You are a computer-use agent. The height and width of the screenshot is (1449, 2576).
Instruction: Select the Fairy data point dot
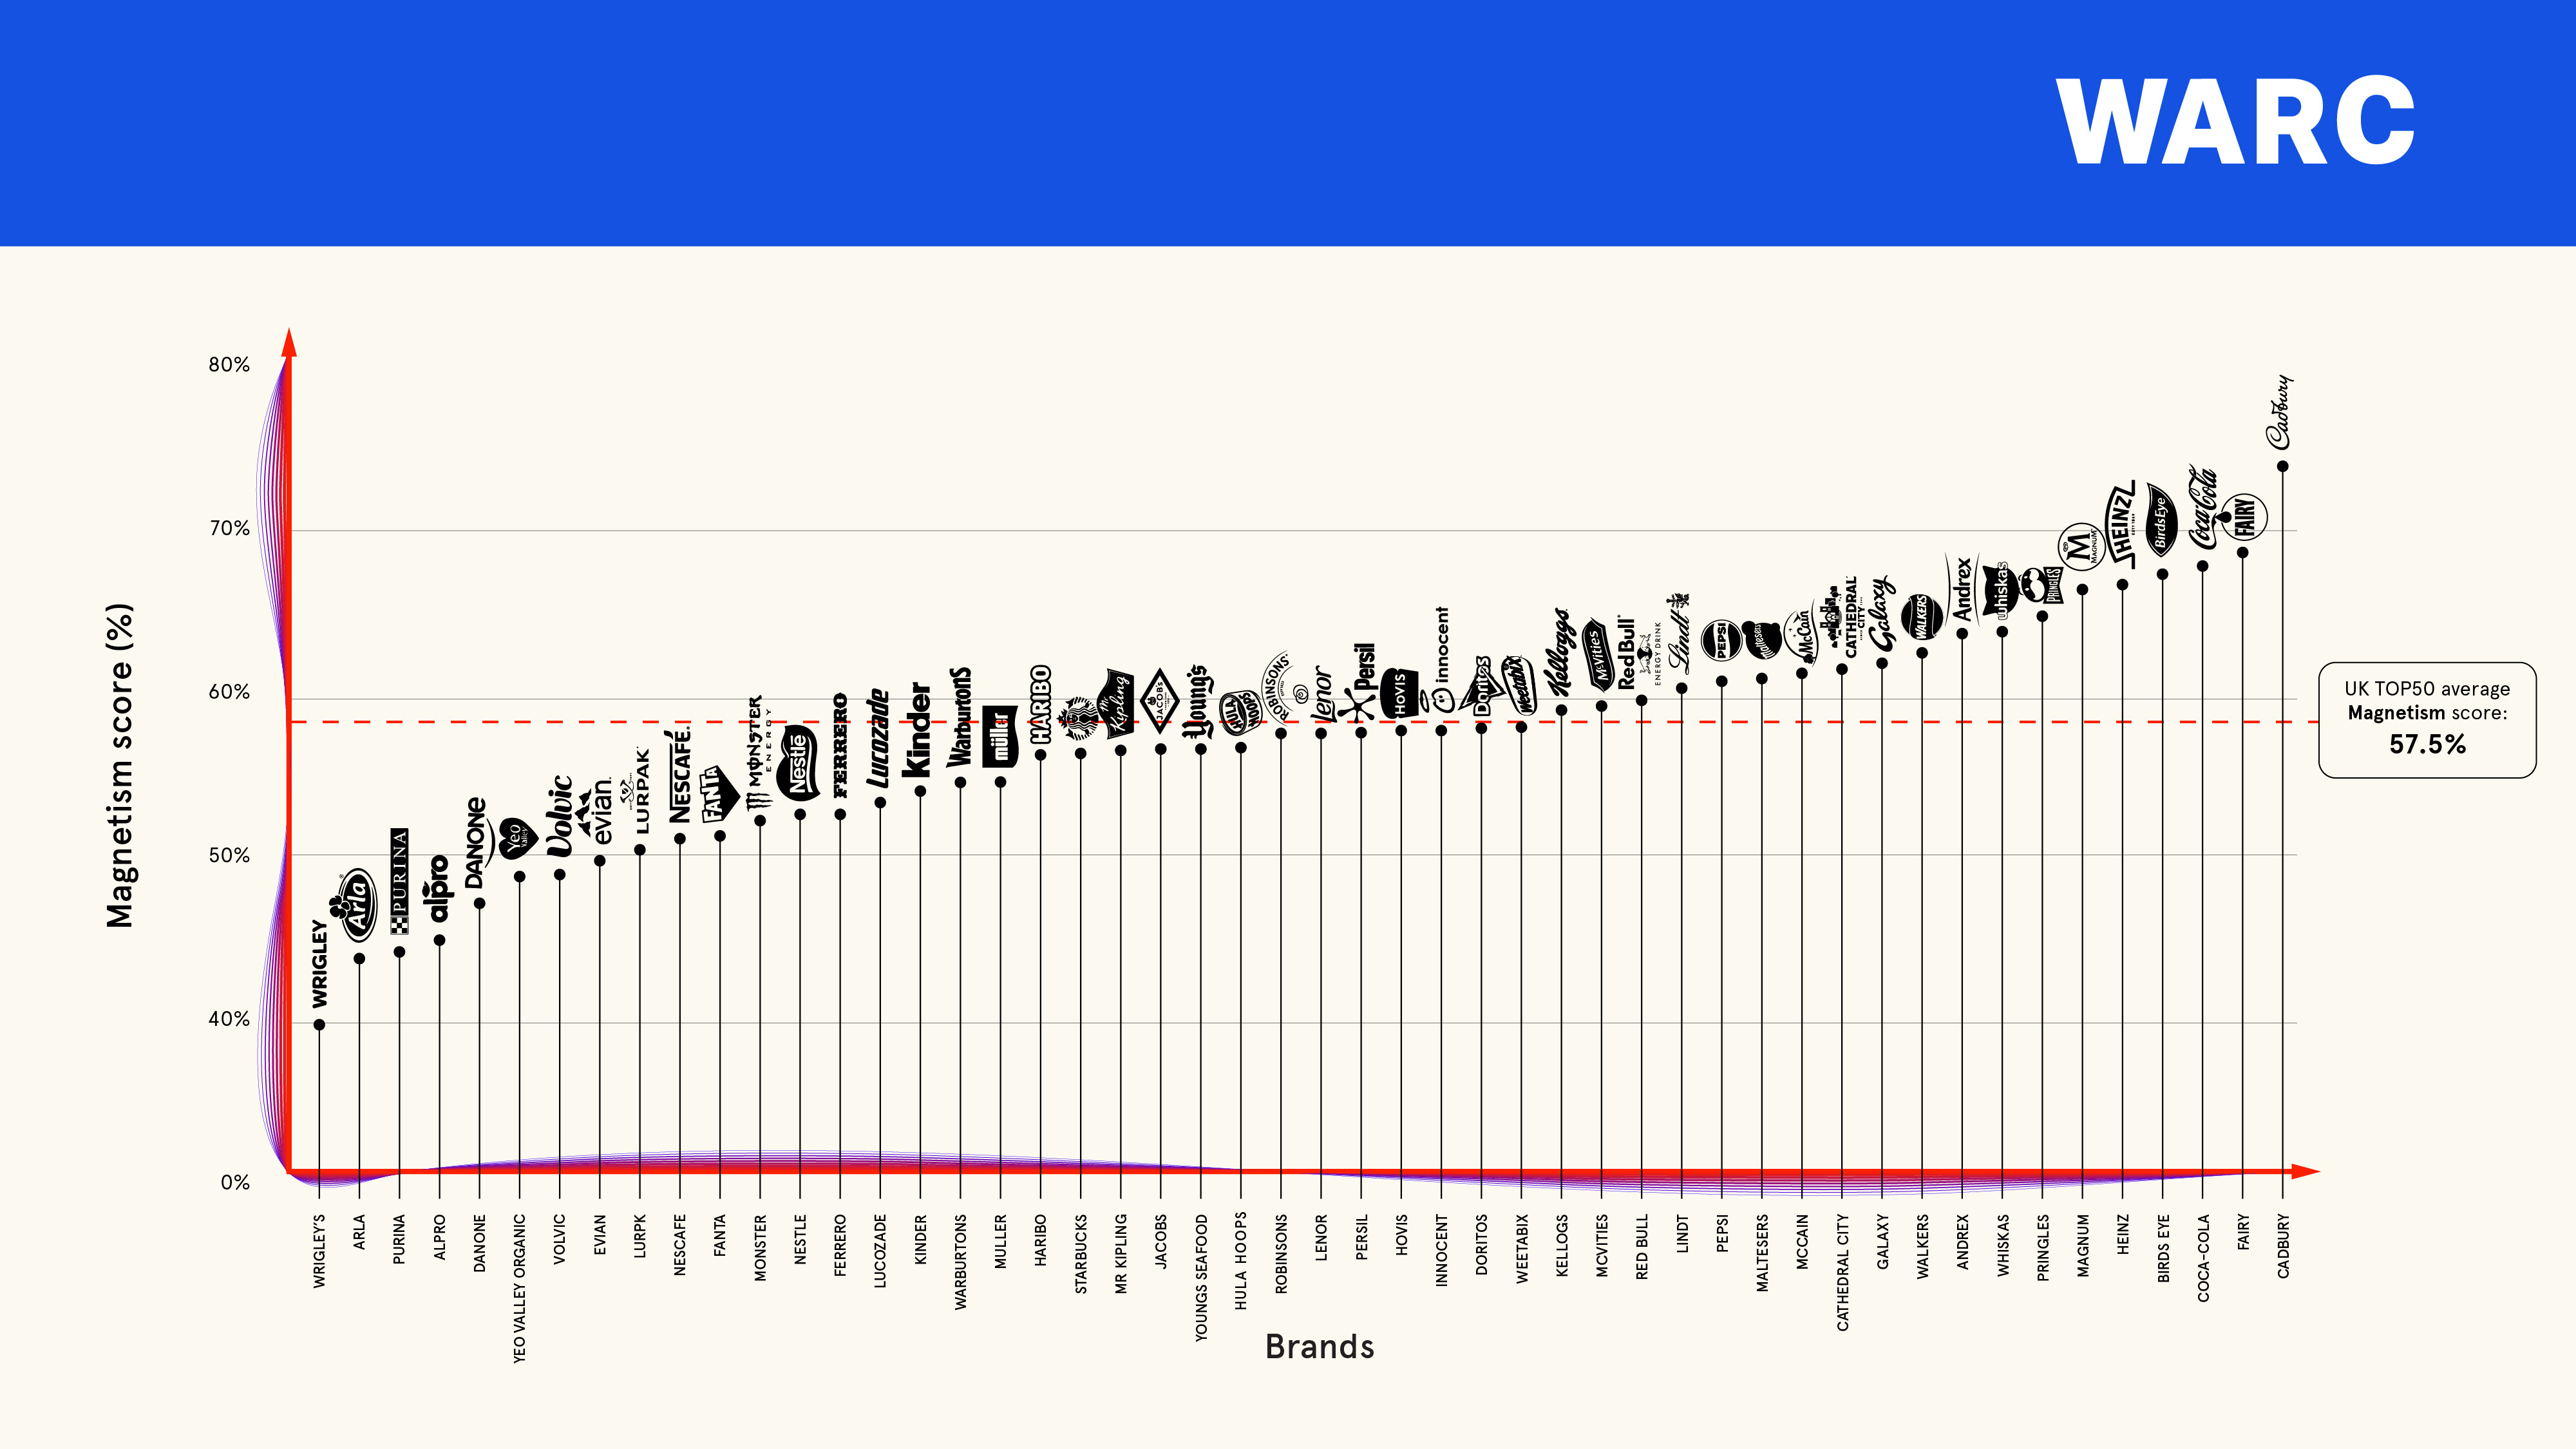pos(2242,553)
